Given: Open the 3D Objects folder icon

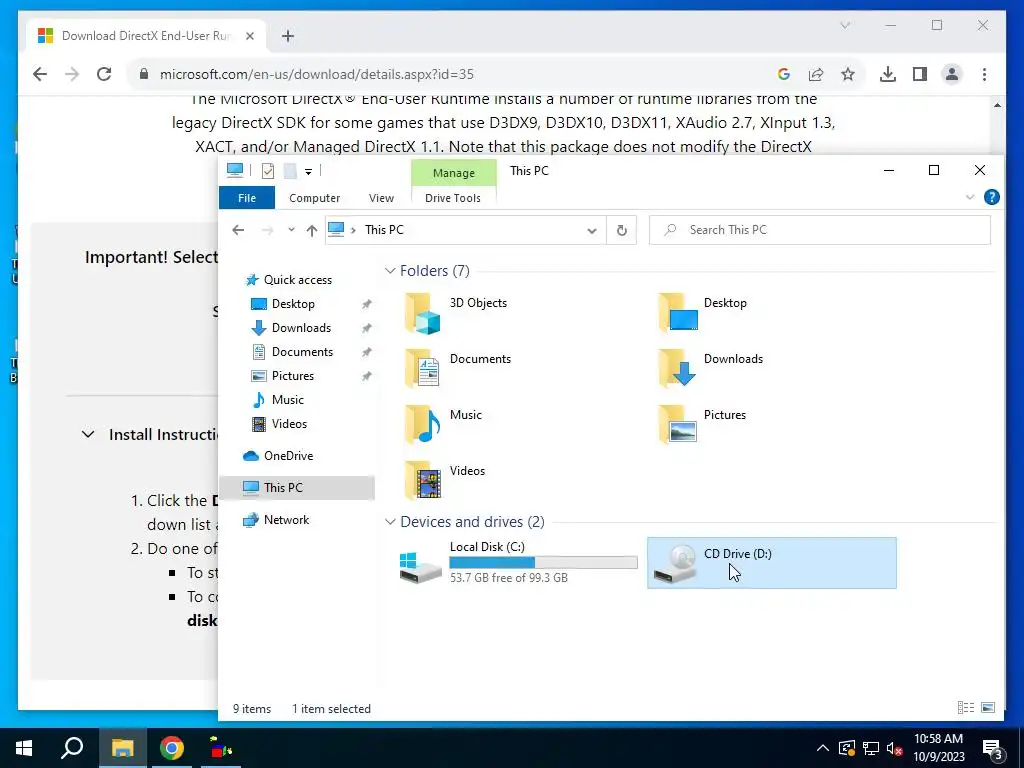Looking at the screenshot, I should tap(422, 313).
